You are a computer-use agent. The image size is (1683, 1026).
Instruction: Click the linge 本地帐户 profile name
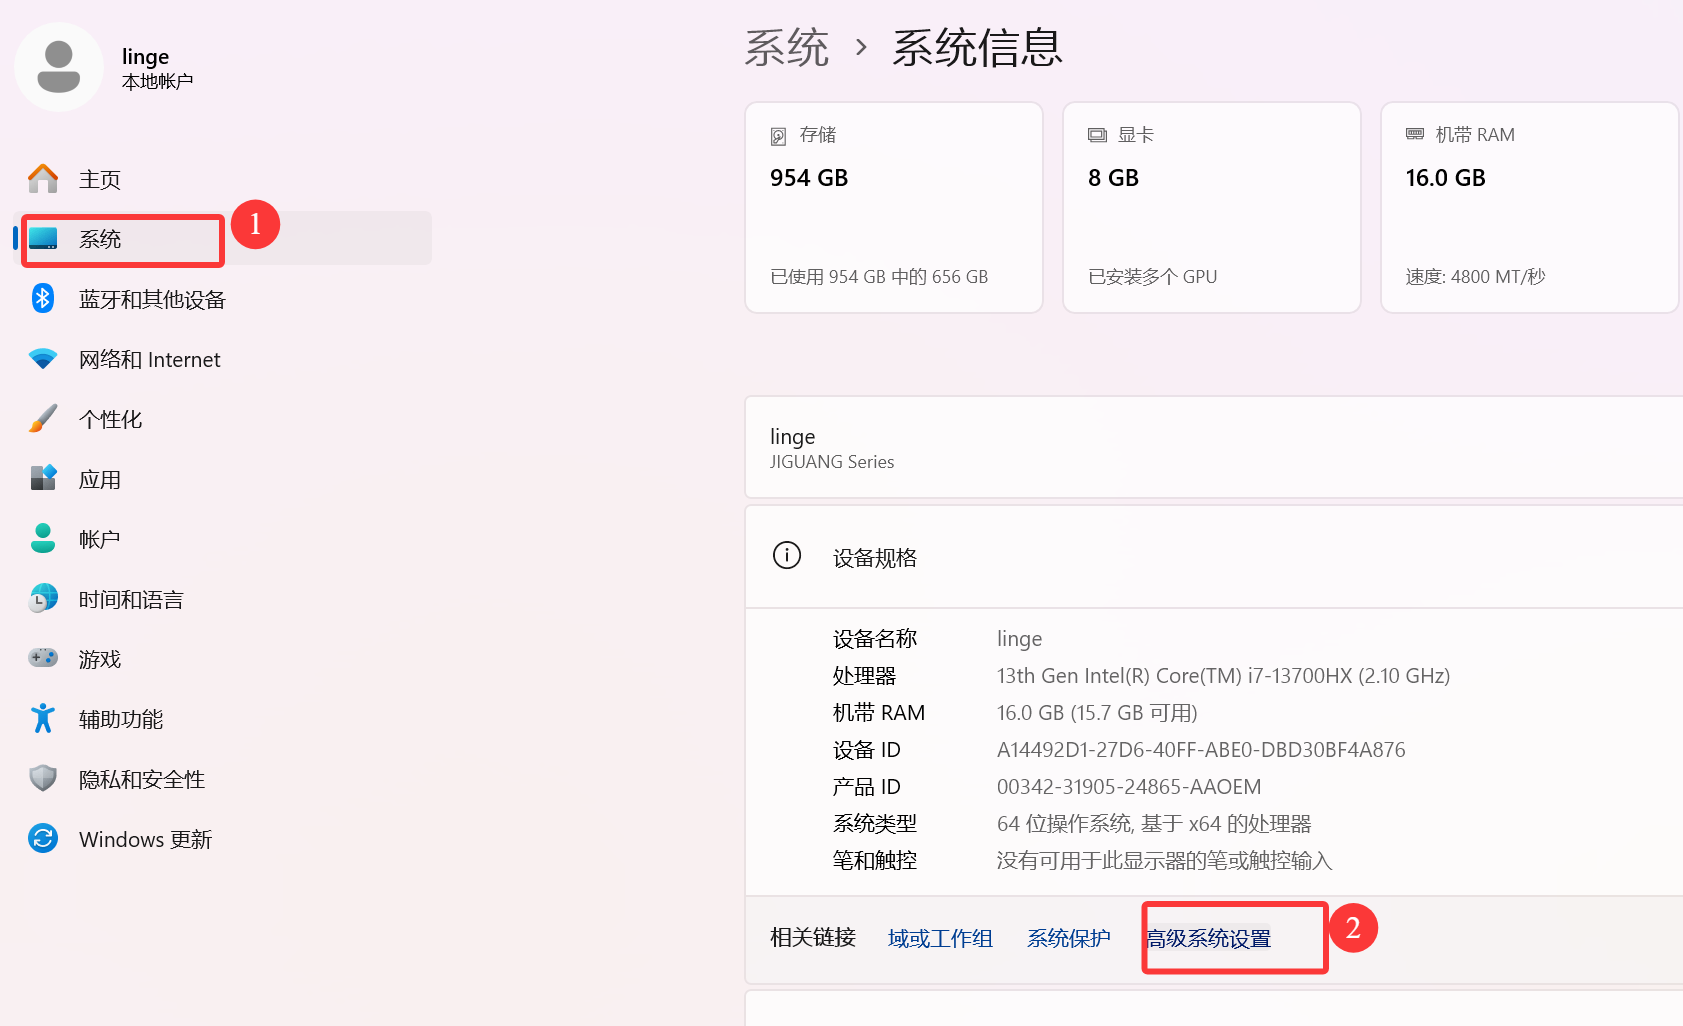157,68
